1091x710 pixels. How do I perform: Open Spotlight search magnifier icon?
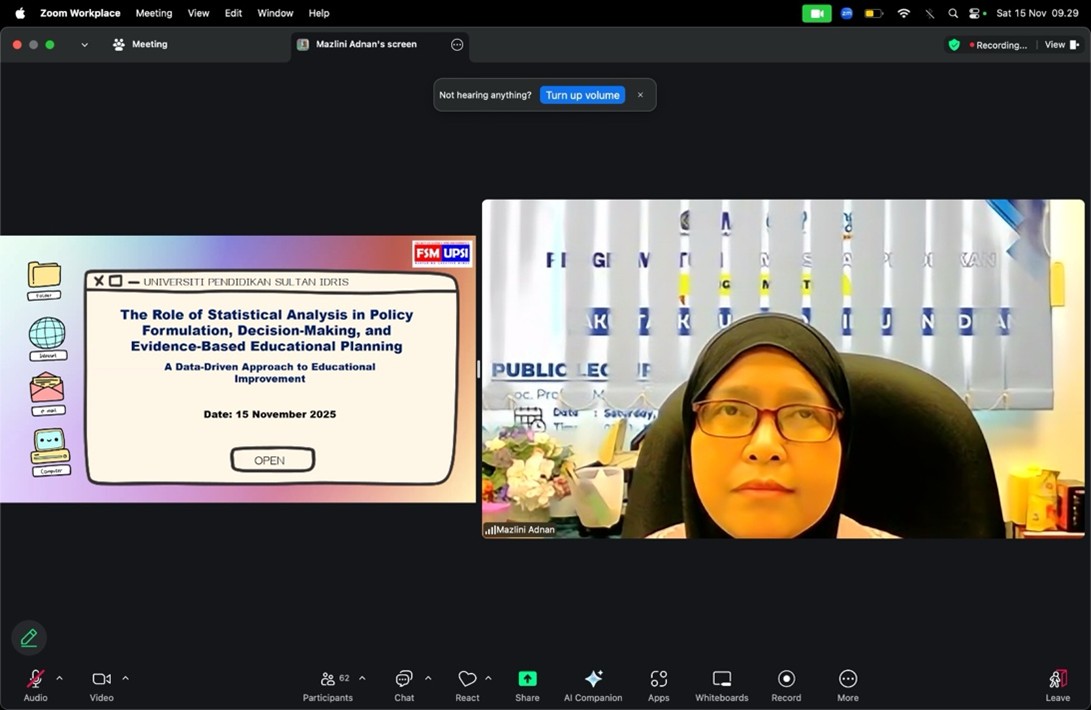coord(953,13)
